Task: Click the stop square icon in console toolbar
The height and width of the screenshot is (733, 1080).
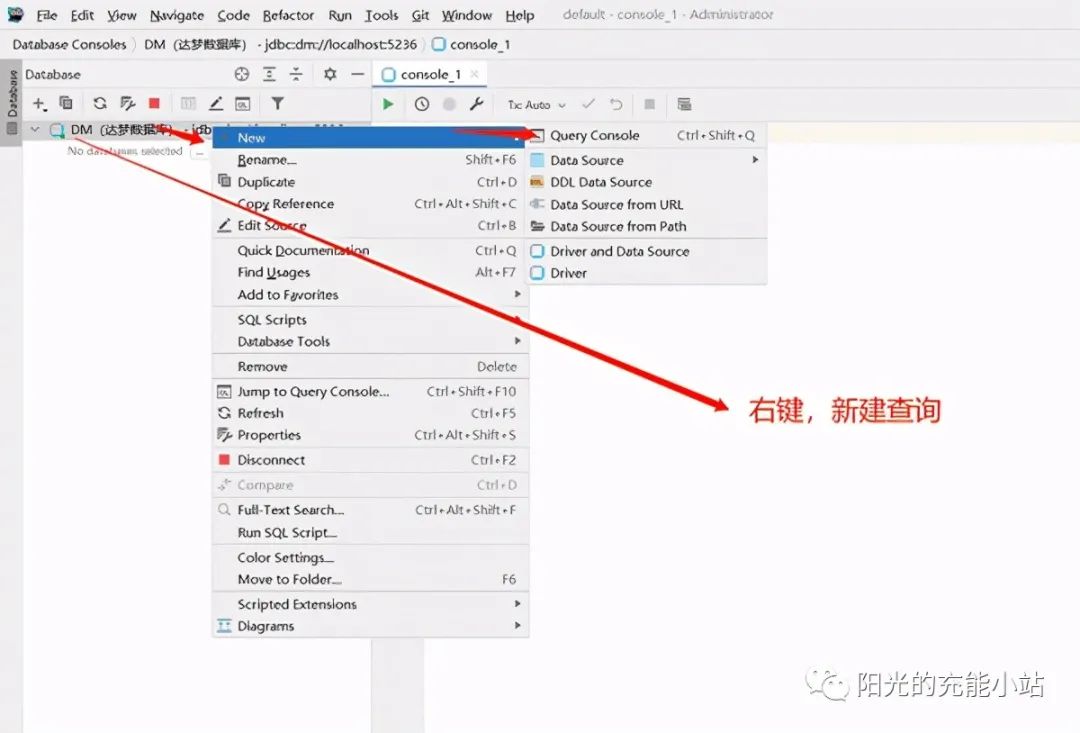Action: pyautogui.click(x=650, y=104)
